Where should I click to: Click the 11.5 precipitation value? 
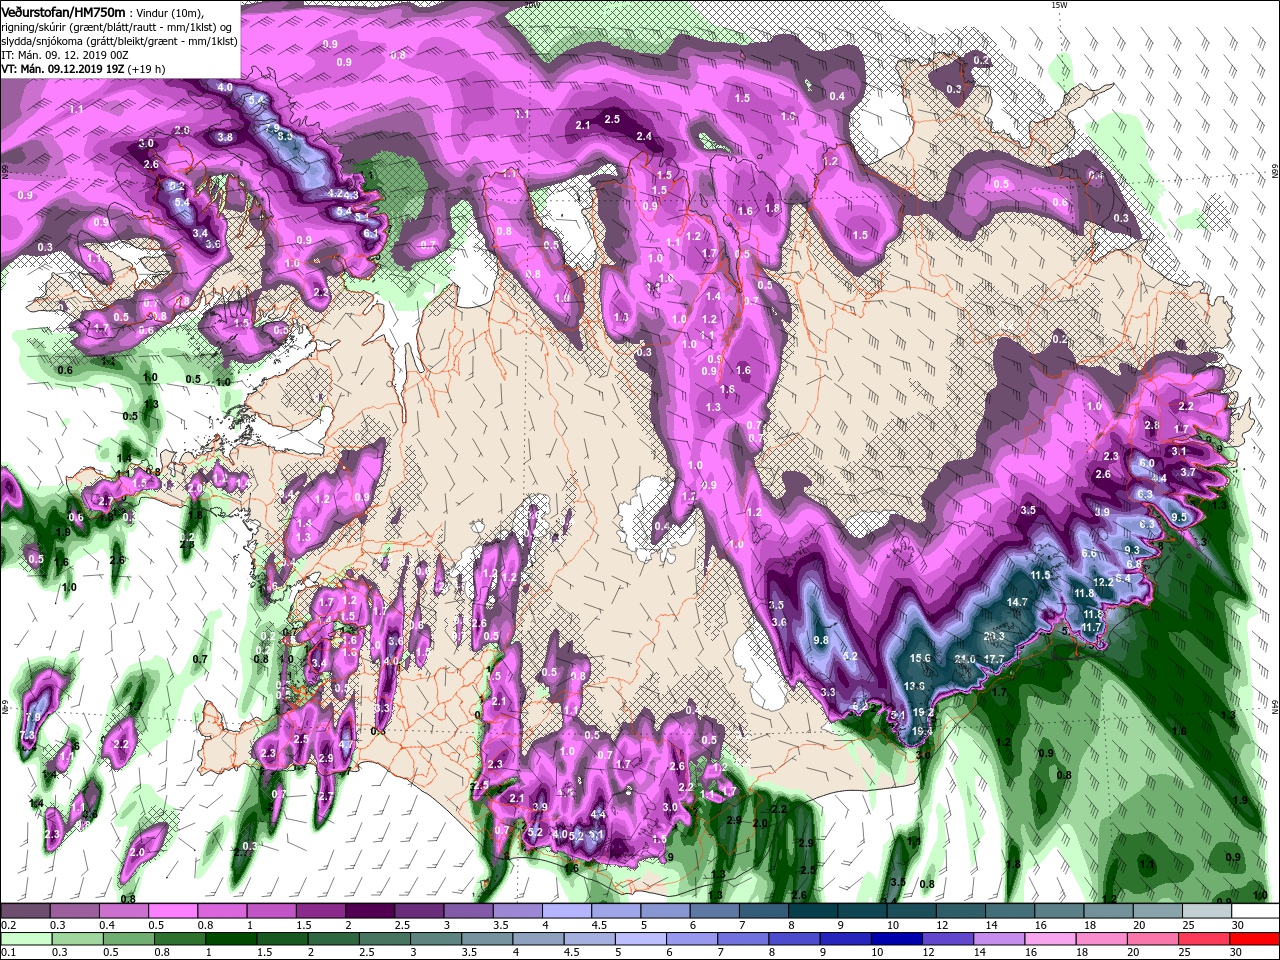(1041, 575)
